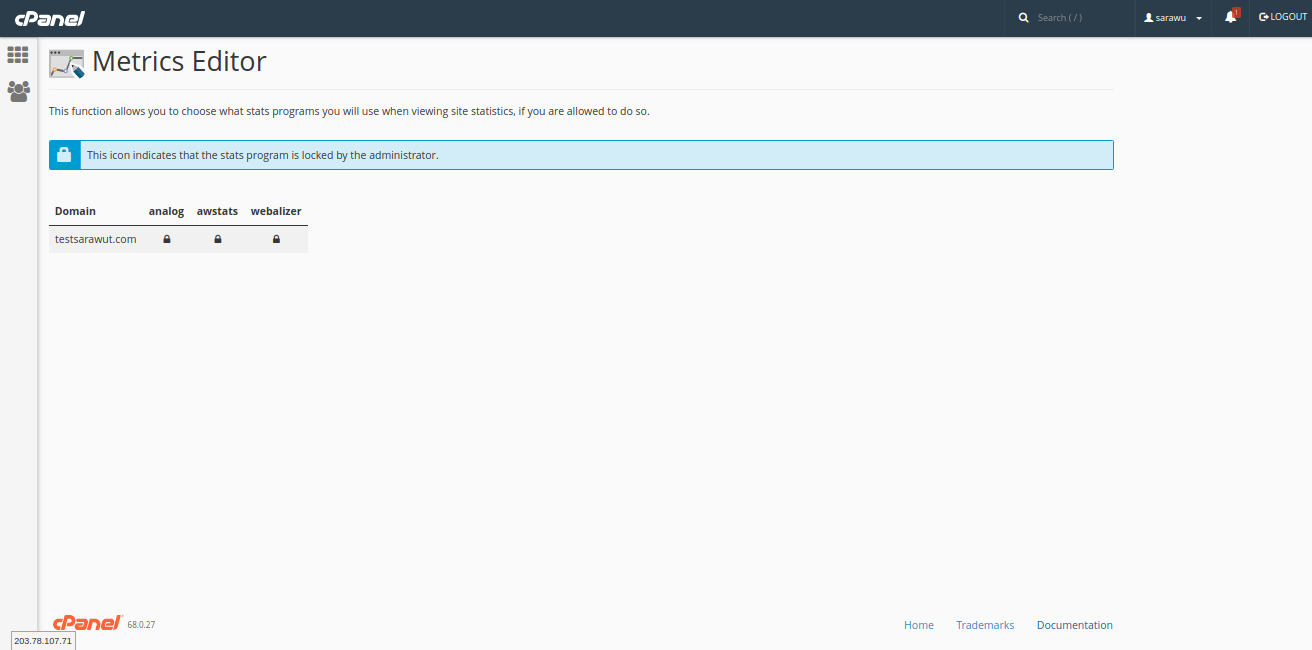Click the cPanel logo in top header
Viewport: 1312px width, 650px height.
(x=49, y=18)
